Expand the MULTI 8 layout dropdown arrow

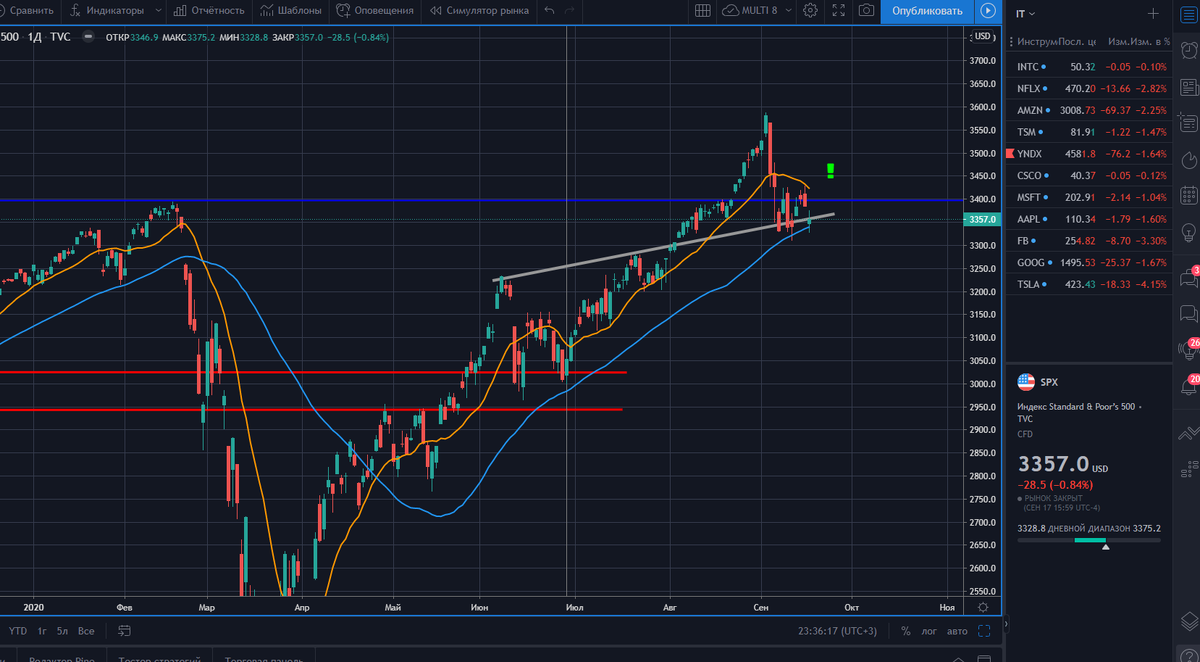coord(788,11)
